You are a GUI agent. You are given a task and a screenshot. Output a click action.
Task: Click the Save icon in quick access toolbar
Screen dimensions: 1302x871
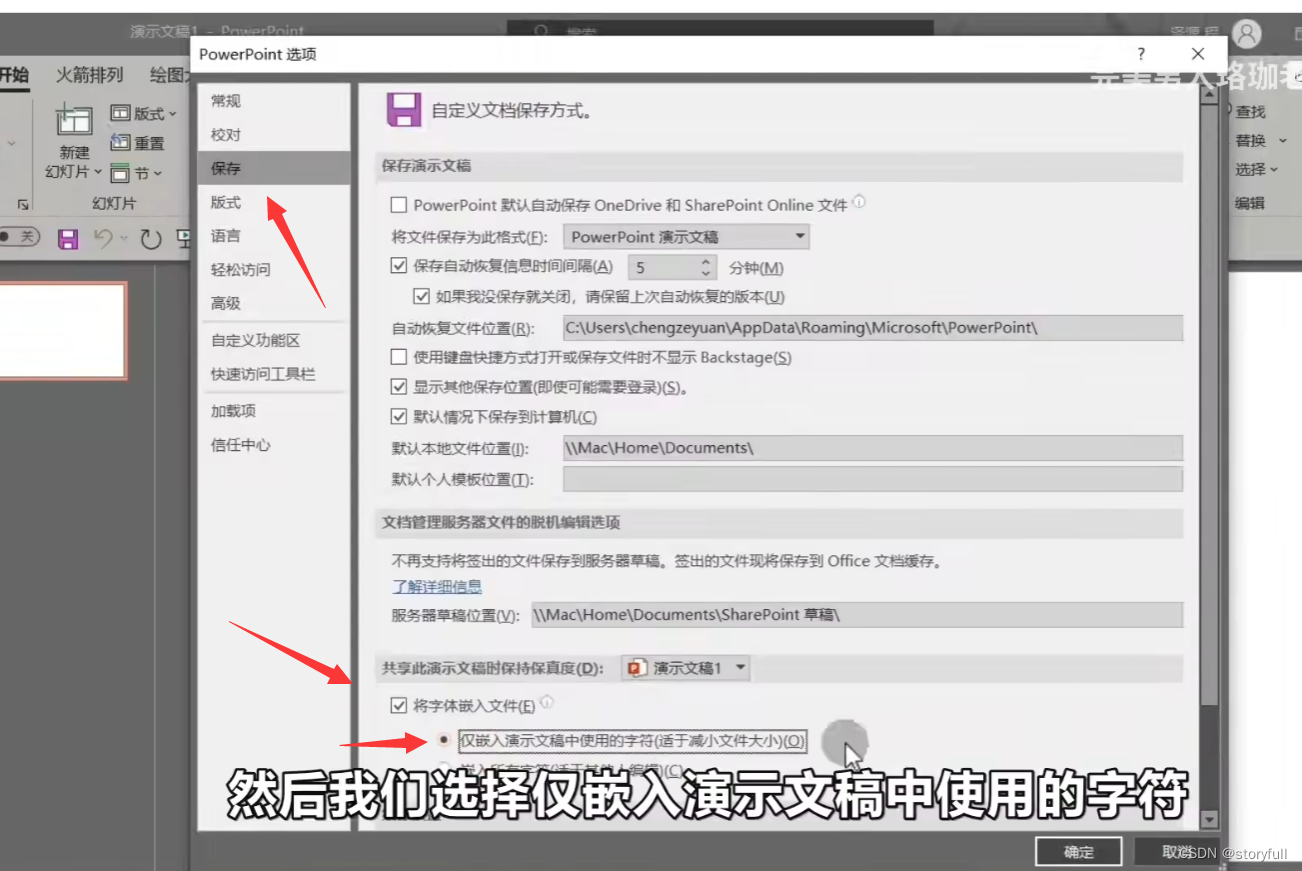pos(67,238)
